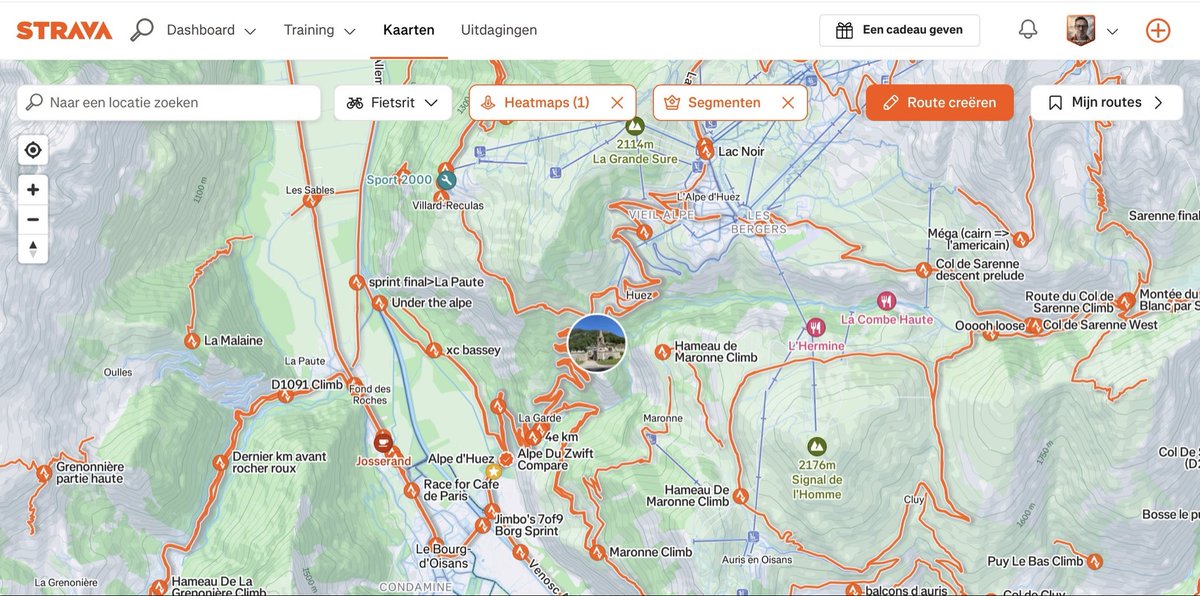Open the Hameau de Maronne Climb marker near Huez

(x=662, y=352)
